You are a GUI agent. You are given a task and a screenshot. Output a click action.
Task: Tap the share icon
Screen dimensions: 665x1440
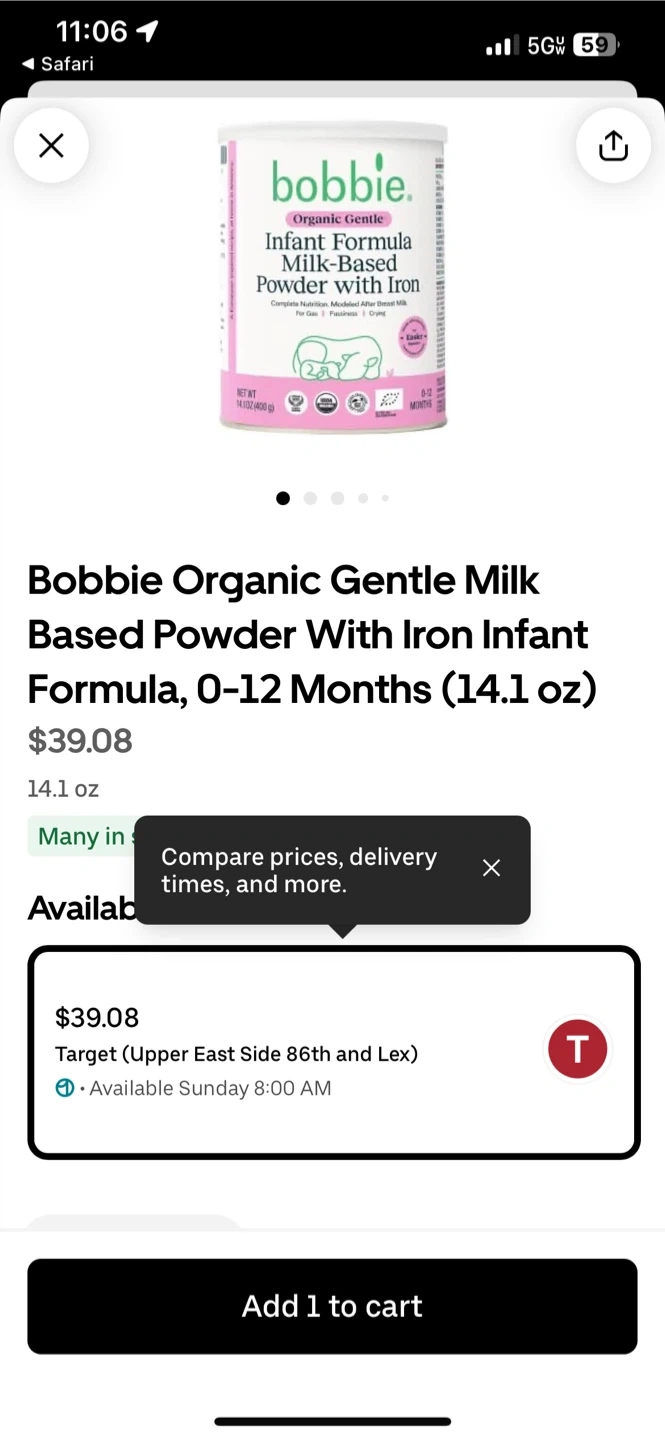[613, 146]
